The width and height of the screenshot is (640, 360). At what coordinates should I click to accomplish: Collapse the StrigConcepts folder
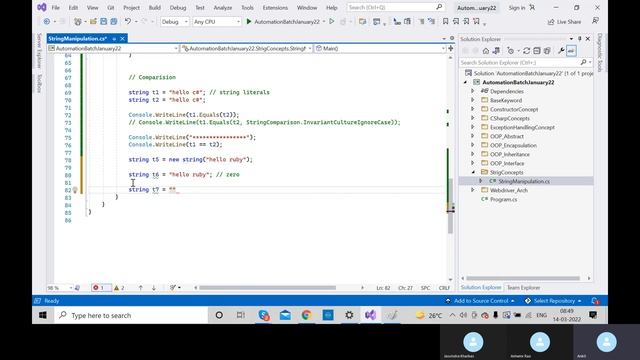[x=473, y=172]
